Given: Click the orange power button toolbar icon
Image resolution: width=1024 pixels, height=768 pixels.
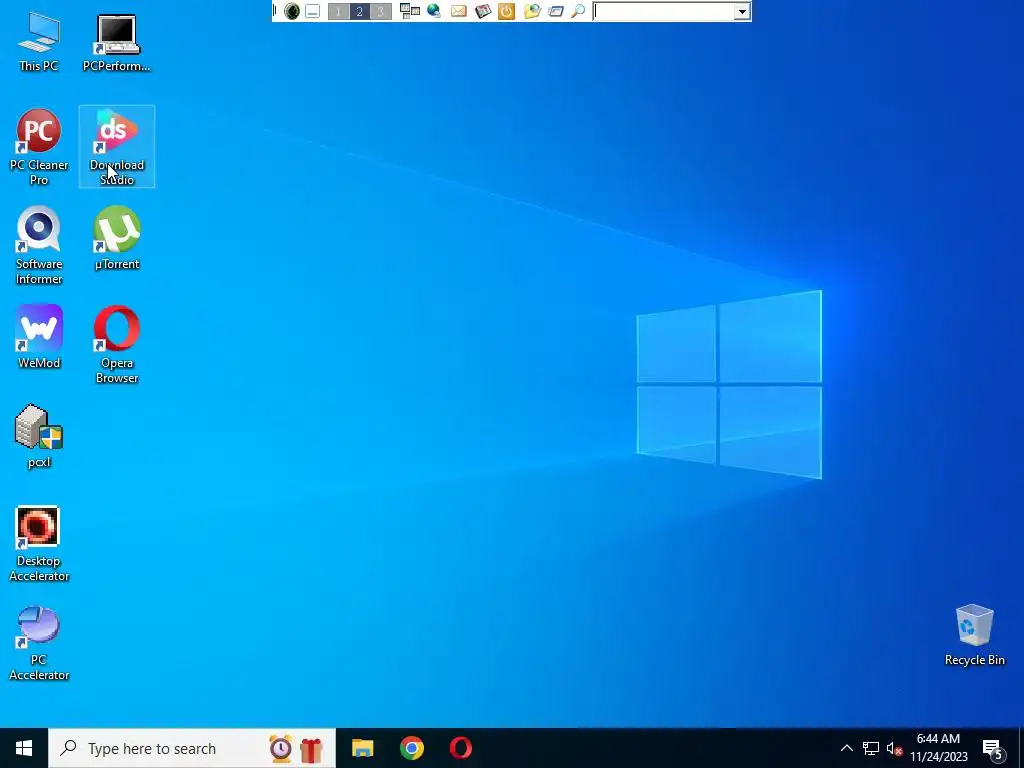Looking at the screenshot, I should coord(506,11).
